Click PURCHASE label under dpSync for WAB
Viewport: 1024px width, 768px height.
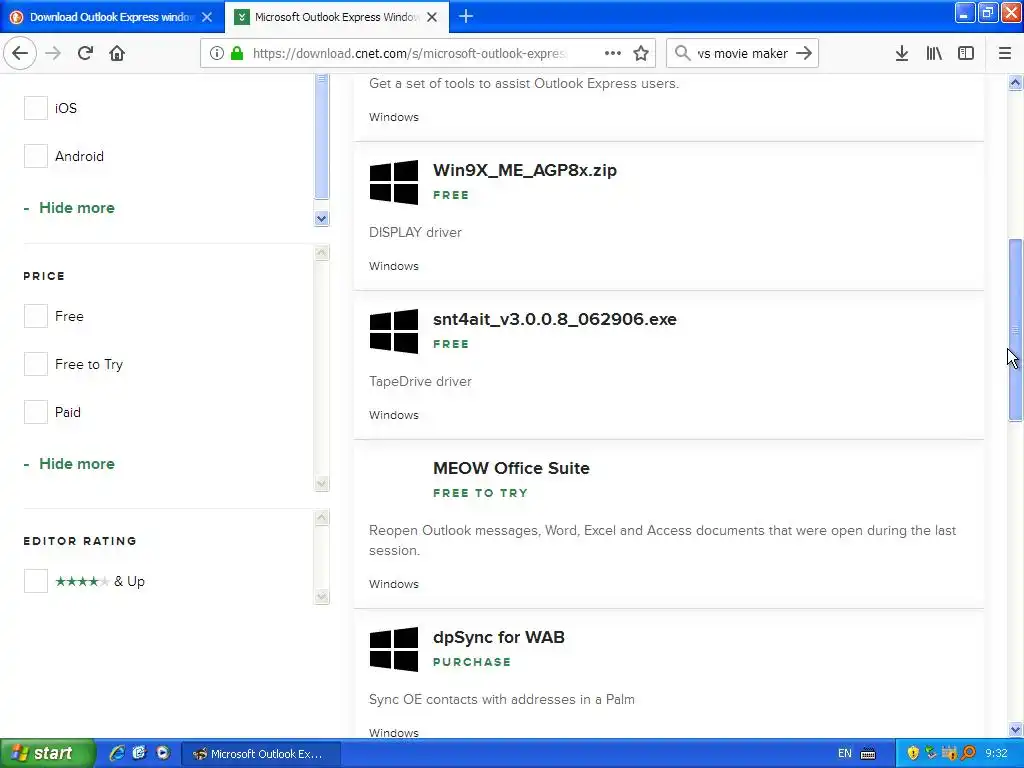pos(472,662)
